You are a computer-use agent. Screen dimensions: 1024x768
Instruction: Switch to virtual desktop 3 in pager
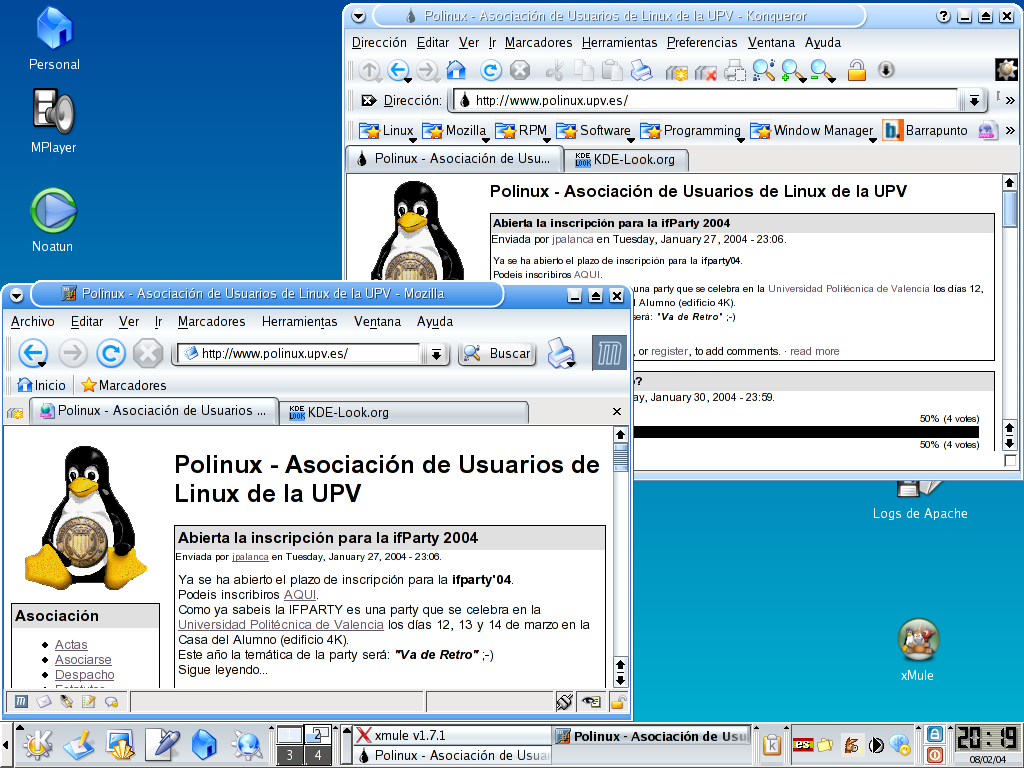(x=289, y=755)
